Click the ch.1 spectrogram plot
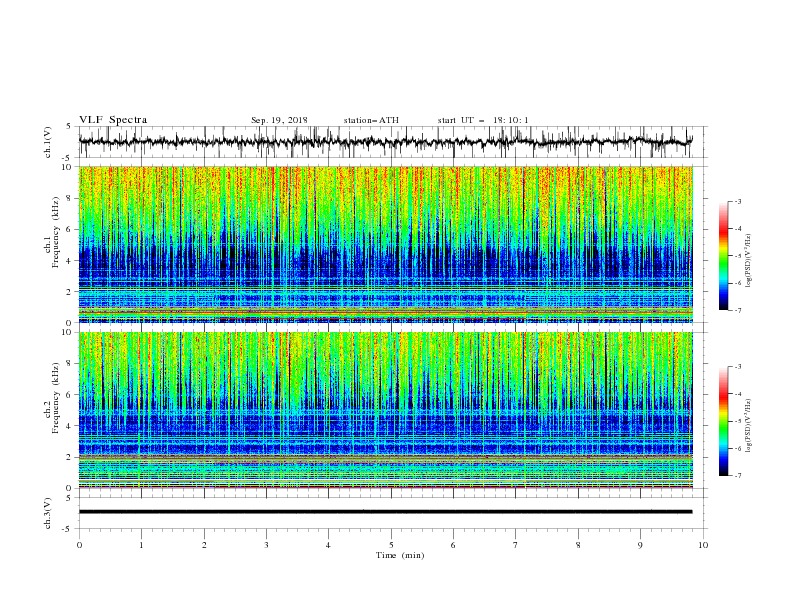This screenshot has width=792, height=612. click(385, 244)
